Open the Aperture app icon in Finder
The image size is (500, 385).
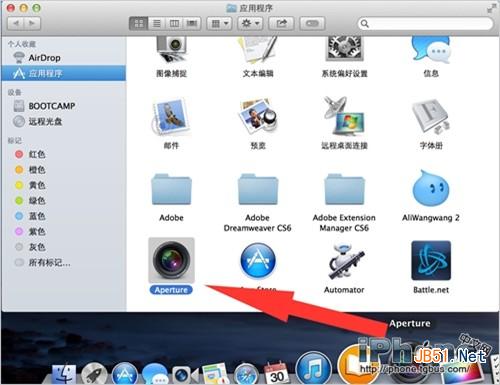pyautogui.click(x=171, y=260)
